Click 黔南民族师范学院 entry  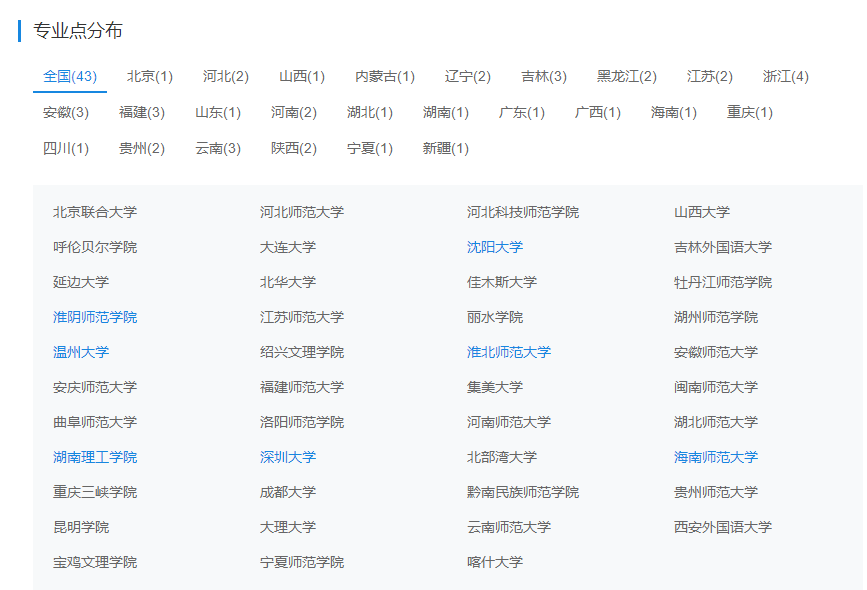(x=523, y=492)
